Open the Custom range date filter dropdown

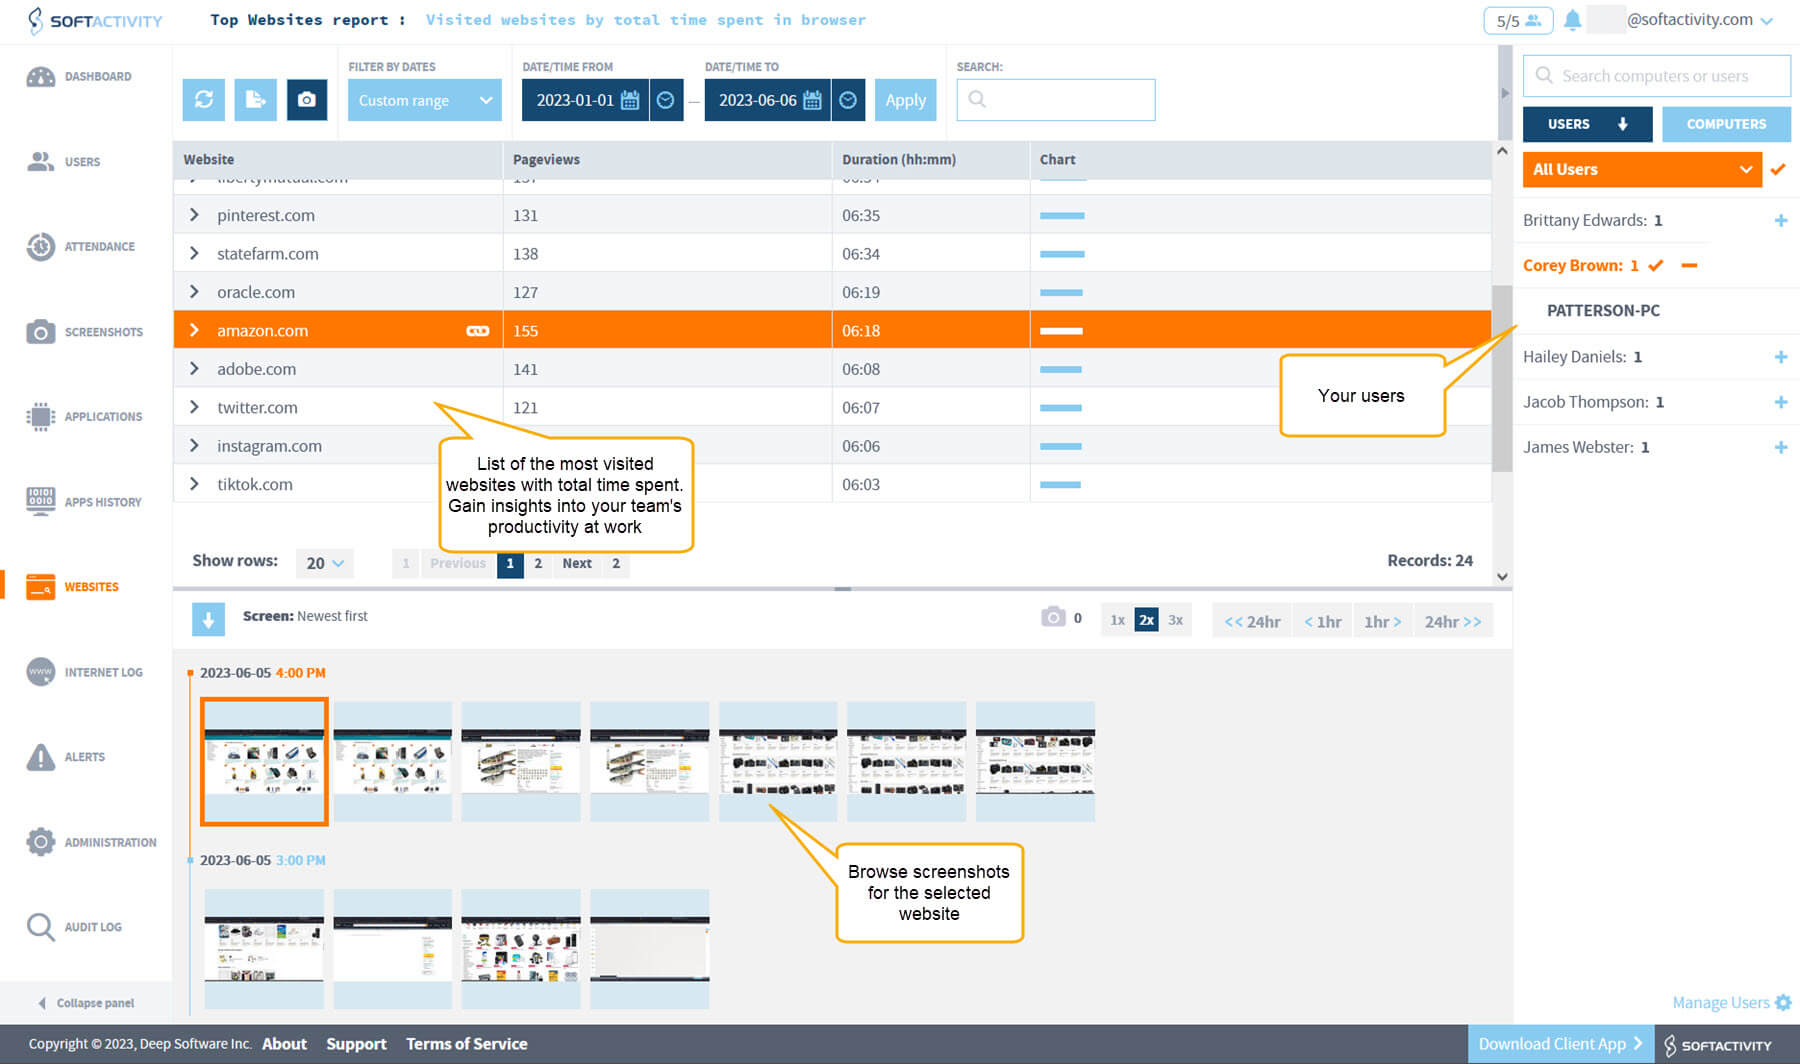tap(425, 100)
